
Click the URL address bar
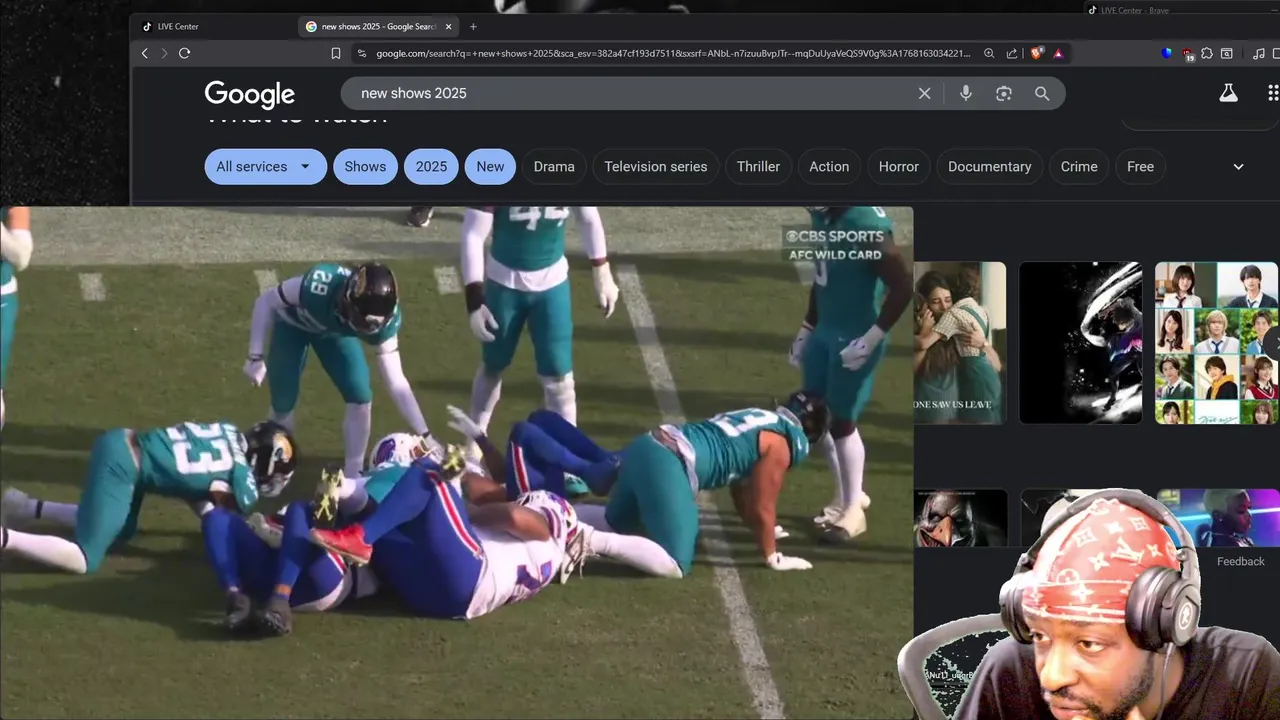click(x=672, y=53)
